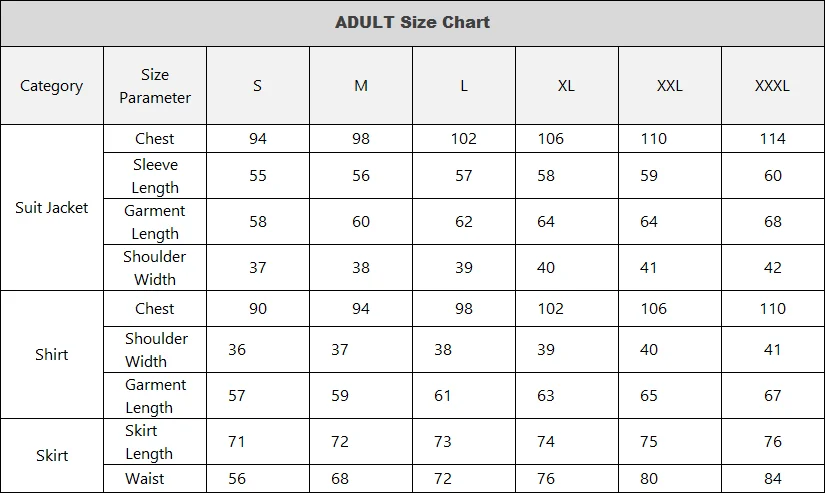Screen dimensions: 826x494
Task: Select Shirt Garment Length value 67
Action: 772,396
